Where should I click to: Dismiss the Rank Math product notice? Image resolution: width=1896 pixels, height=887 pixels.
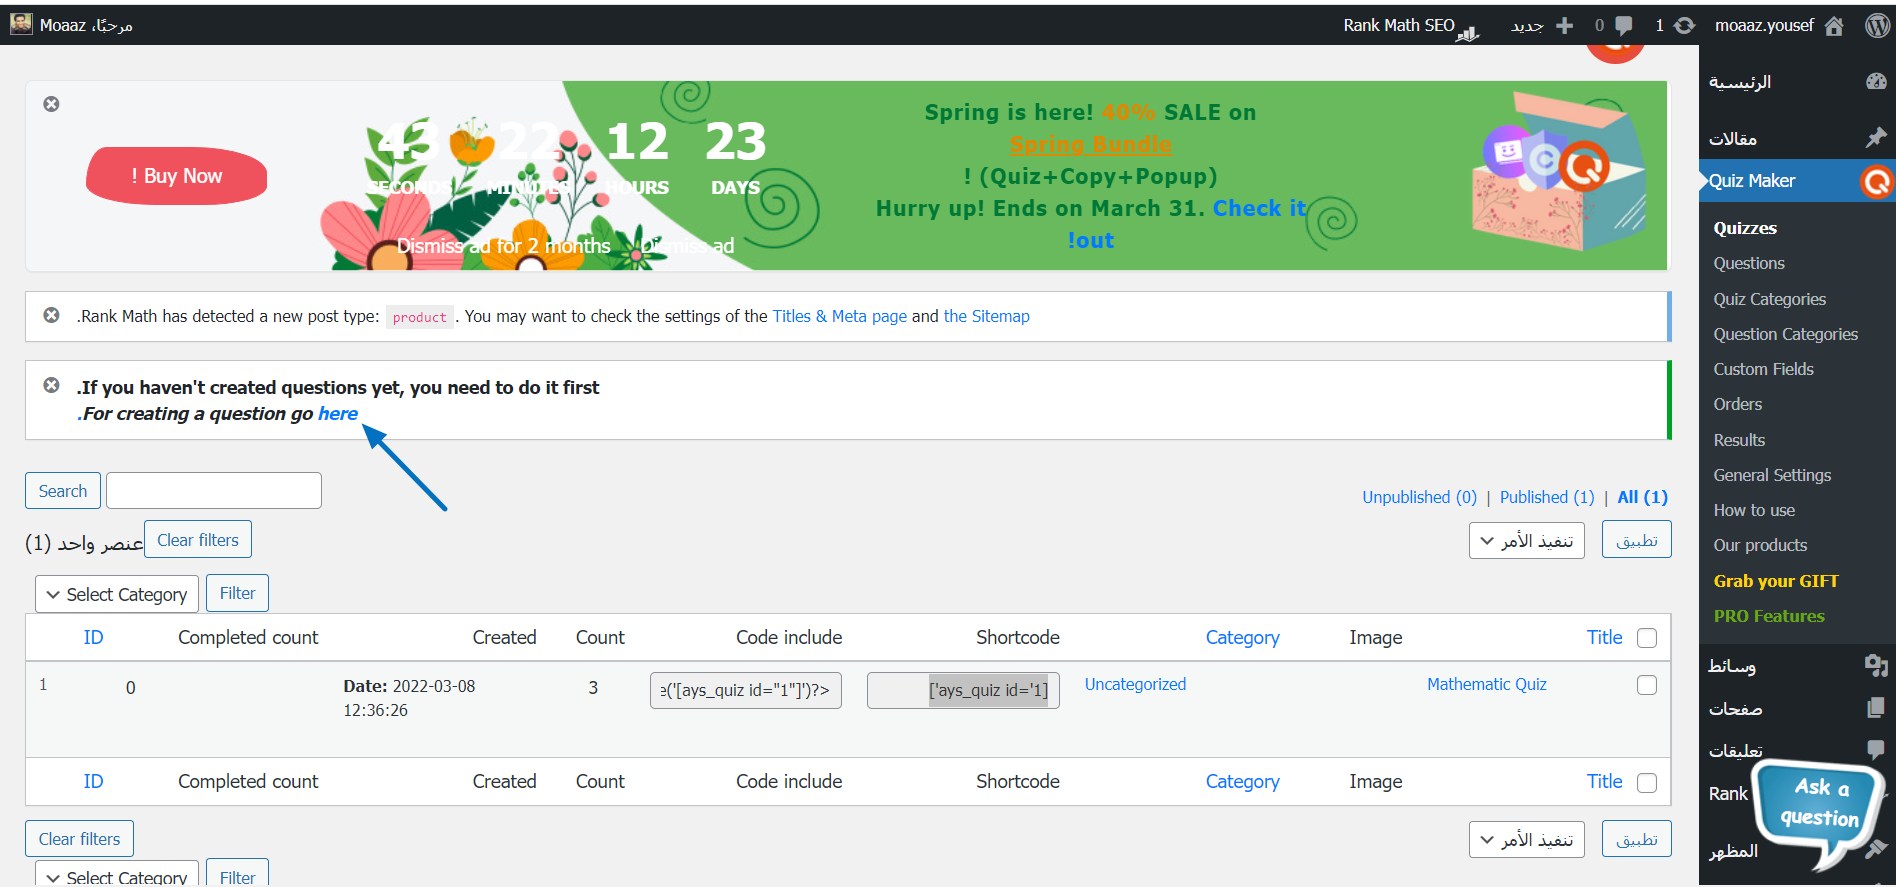point(51,315)
